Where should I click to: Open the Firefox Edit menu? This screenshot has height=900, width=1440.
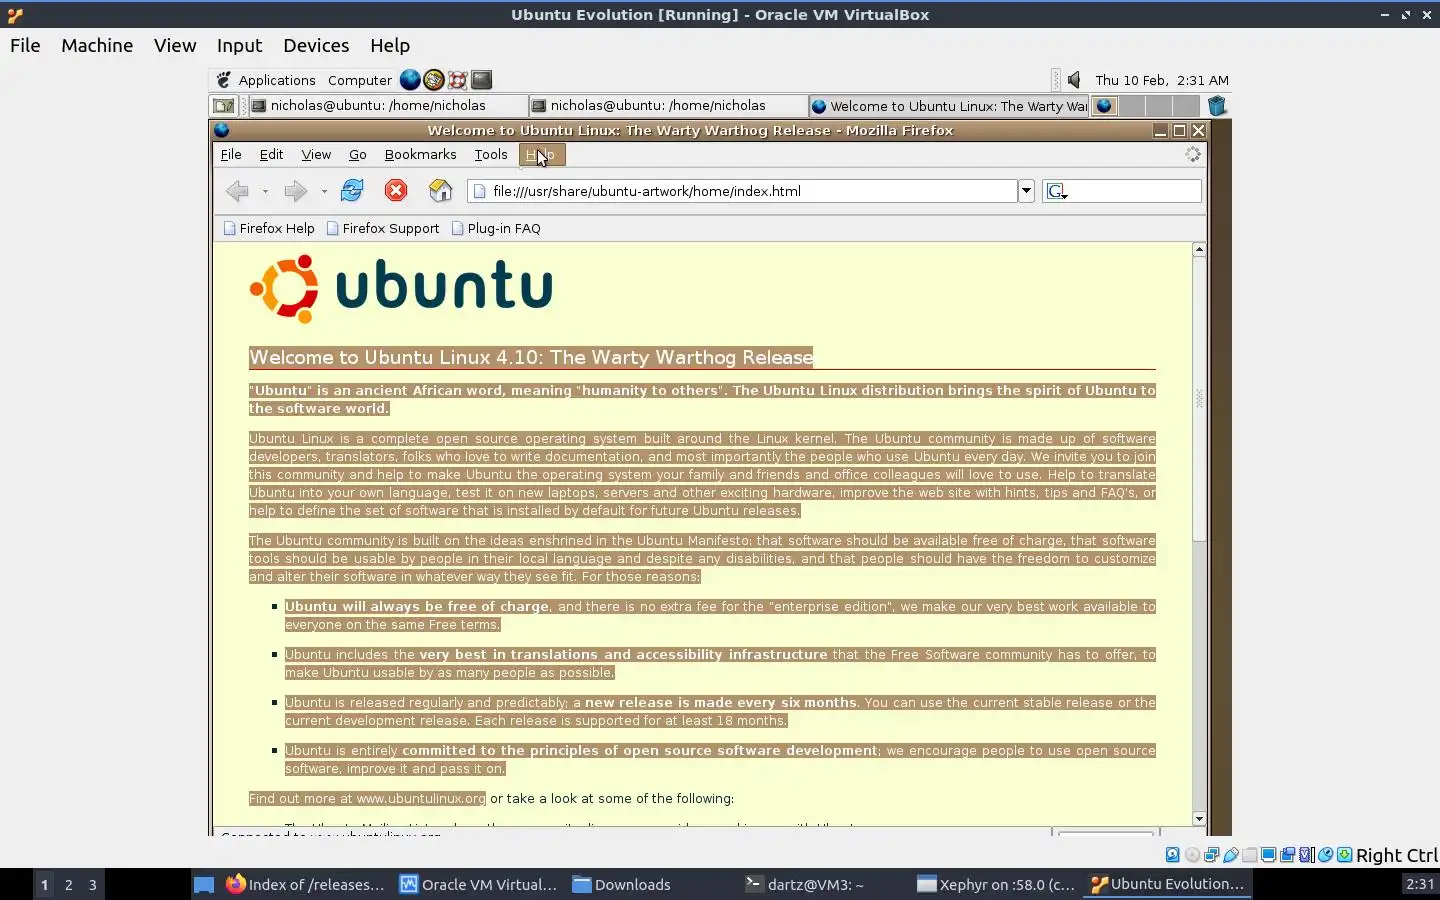coord(271,155)
